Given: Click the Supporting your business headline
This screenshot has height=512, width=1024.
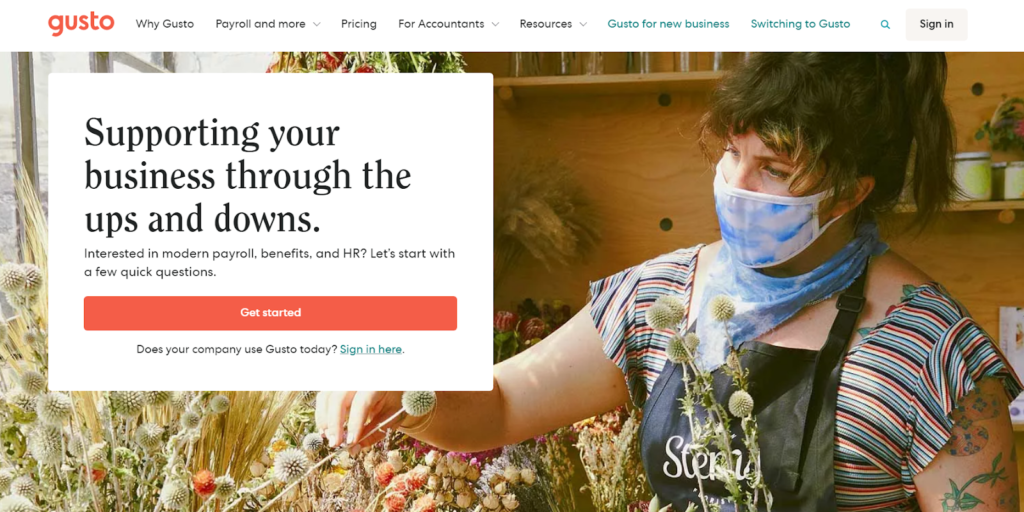Looking at the screenshot, I should coord(248,175).
